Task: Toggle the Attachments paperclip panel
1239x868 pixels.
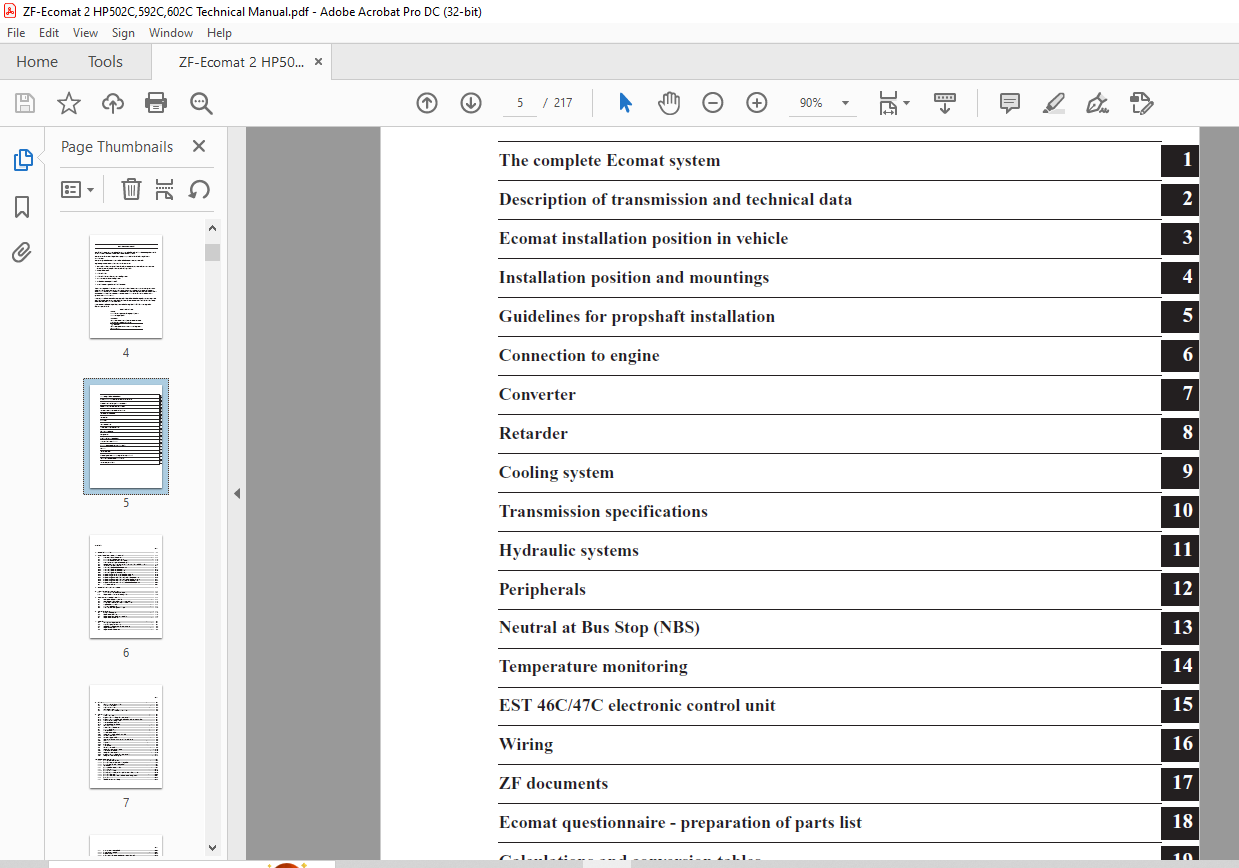Action: pos(22,252)
